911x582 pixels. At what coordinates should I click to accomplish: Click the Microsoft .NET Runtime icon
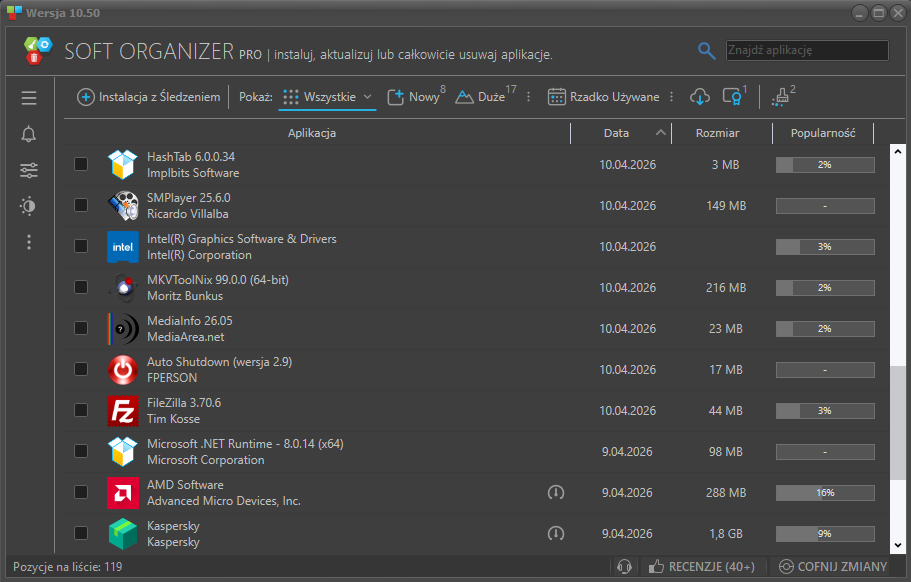pyautogui.click(x=123, y=452)
